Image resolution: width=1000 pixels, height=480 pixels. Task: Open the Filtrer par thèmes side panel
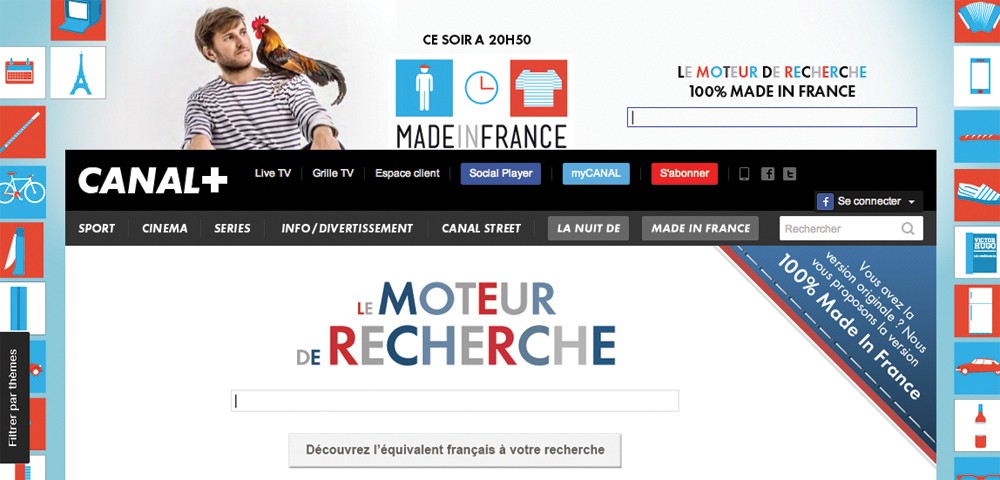click(x=14, y=397)
